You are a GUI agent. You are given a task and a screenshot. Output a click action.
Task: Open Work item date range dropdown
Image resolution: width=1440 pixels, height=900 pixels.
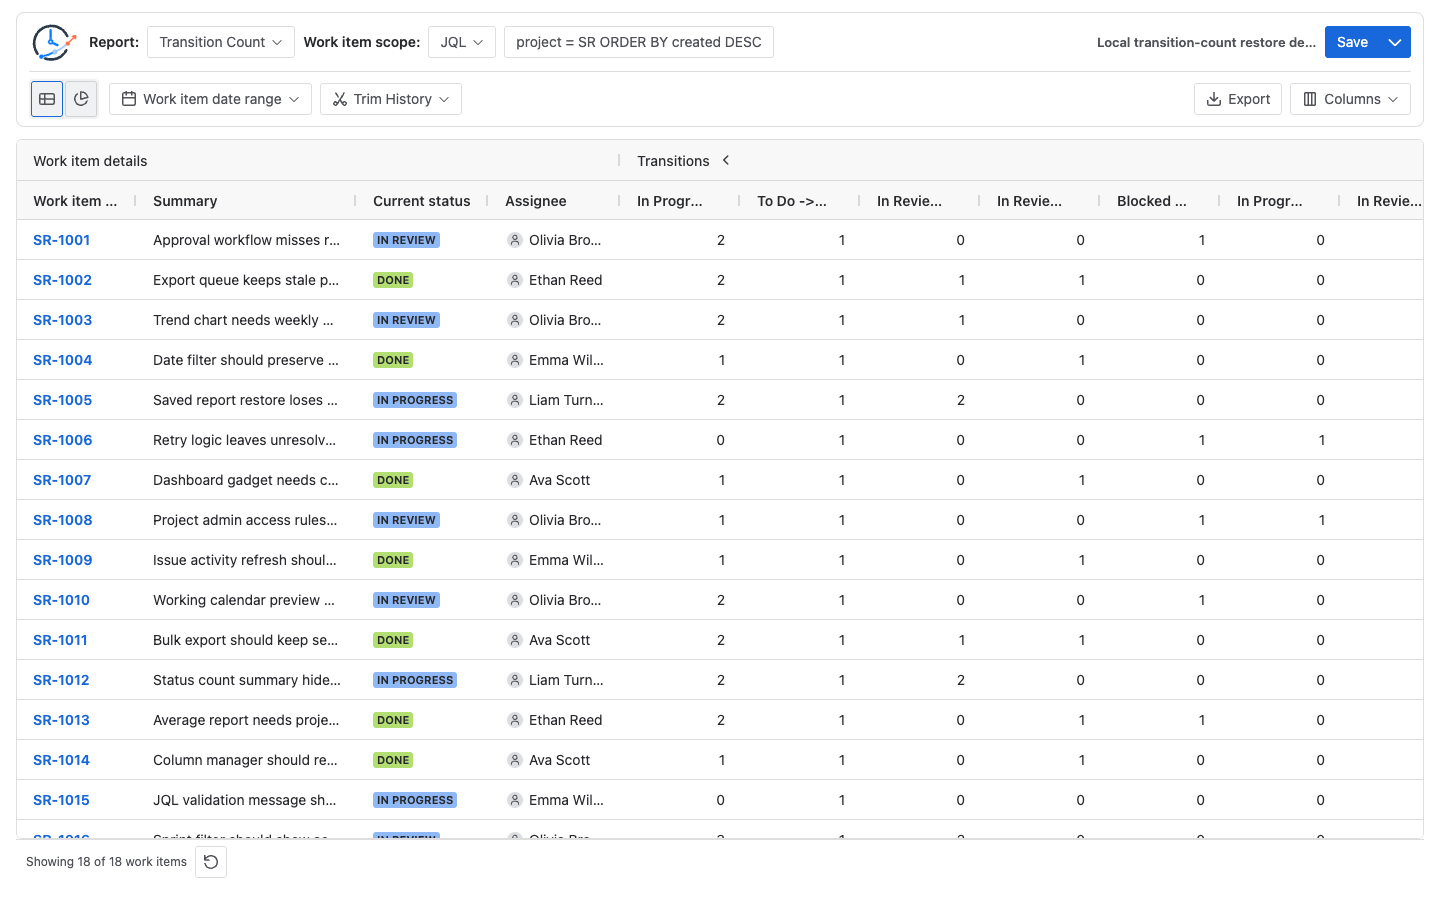click(210, 99)
